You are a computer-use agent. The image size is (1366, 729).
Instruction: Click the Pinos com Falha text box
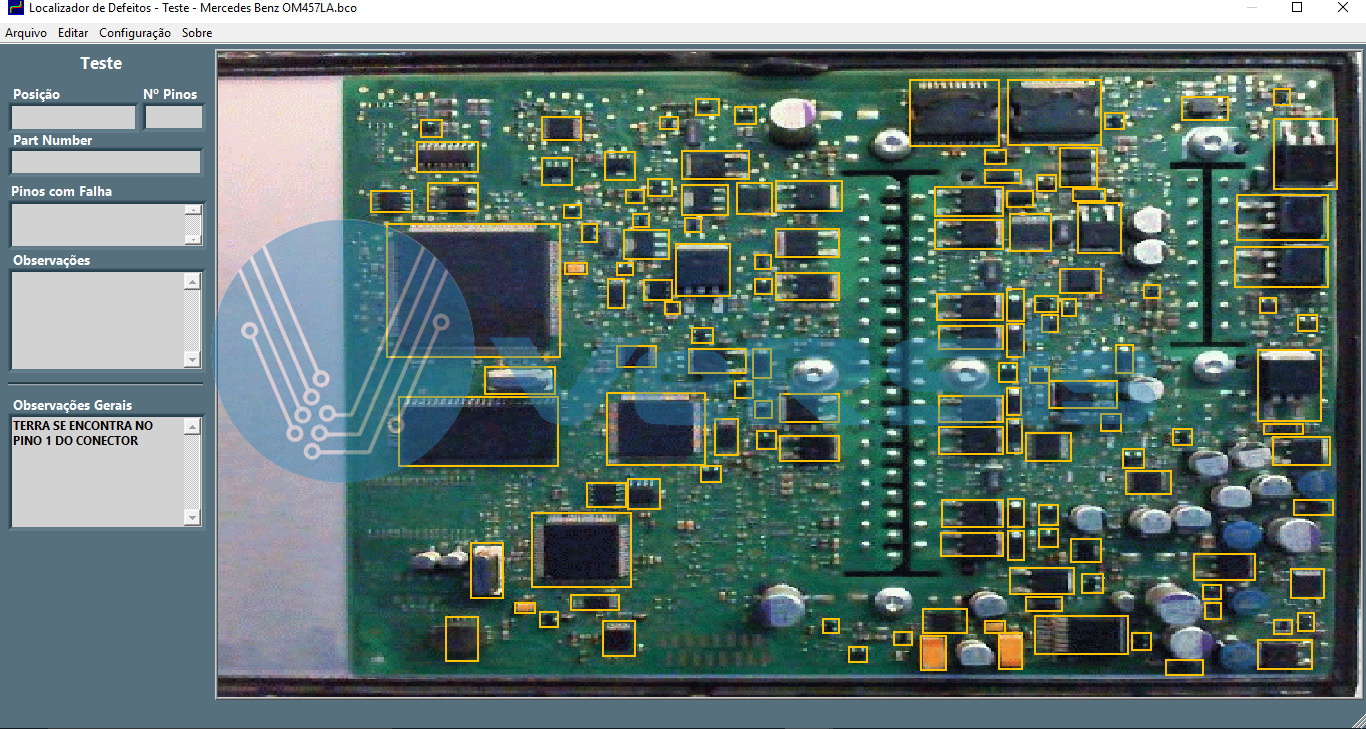point(97,225)
